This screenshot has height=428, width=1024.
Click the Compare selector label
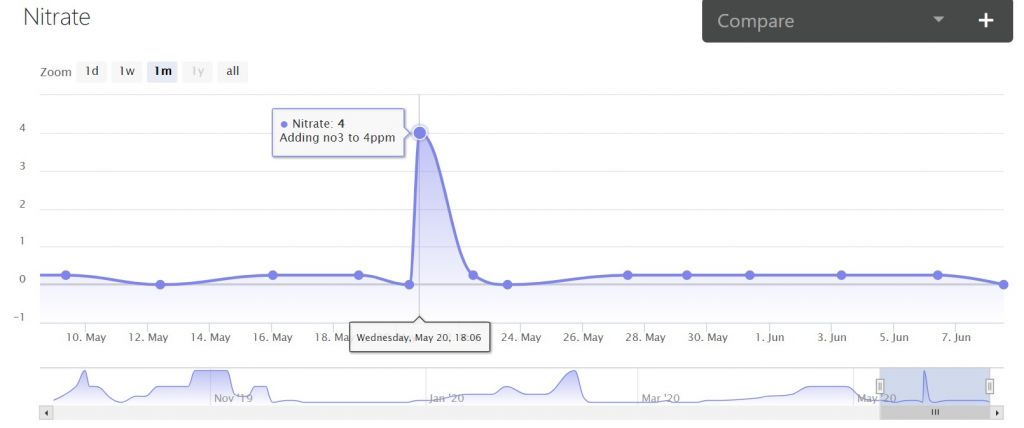point(755,21)
